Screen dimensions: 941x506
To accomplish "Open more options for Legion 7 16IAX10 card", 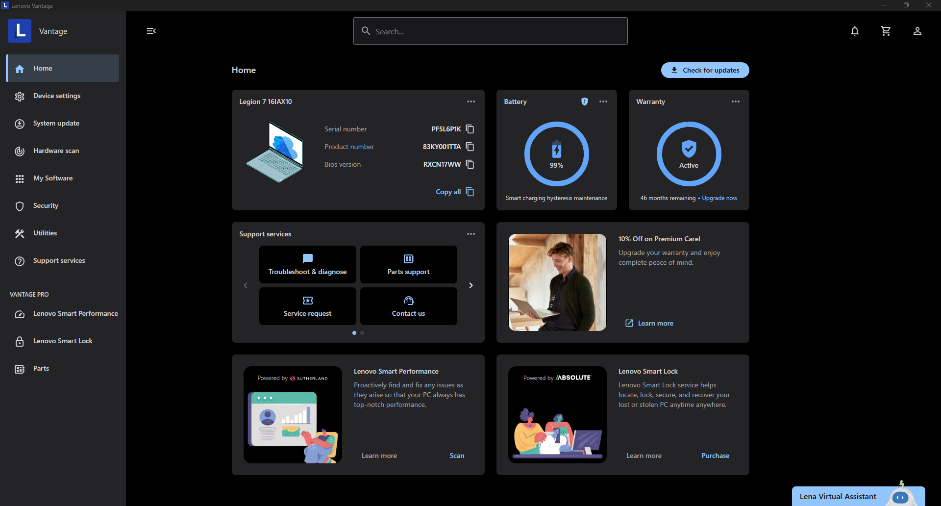I will 471,101.
